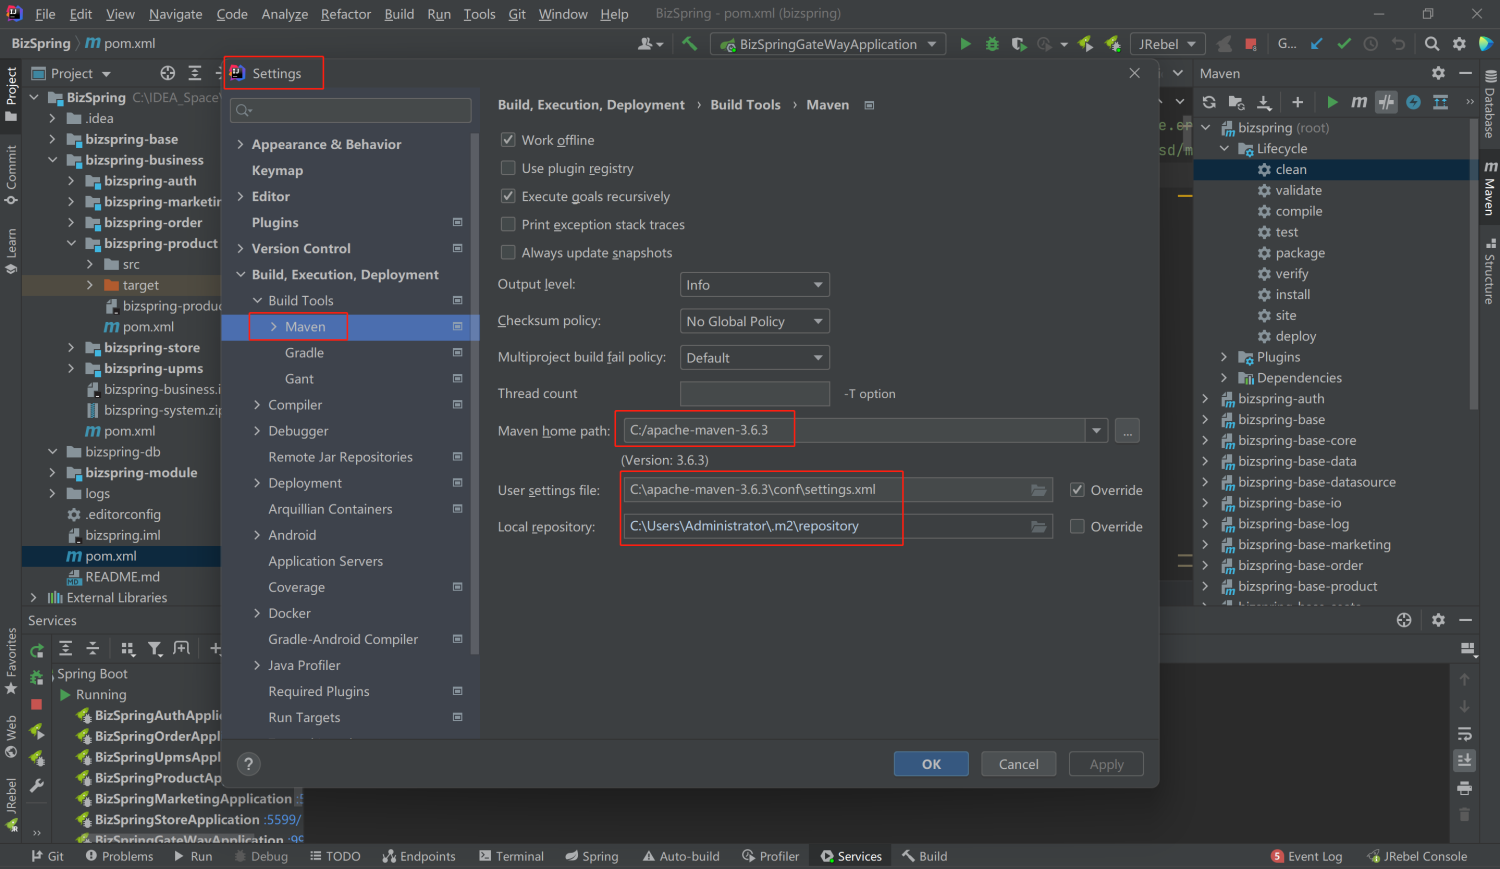Run Maven build green arrow in Maven panel
This screenshot has height=869, width=1500.
click(x=1332, y=102)
